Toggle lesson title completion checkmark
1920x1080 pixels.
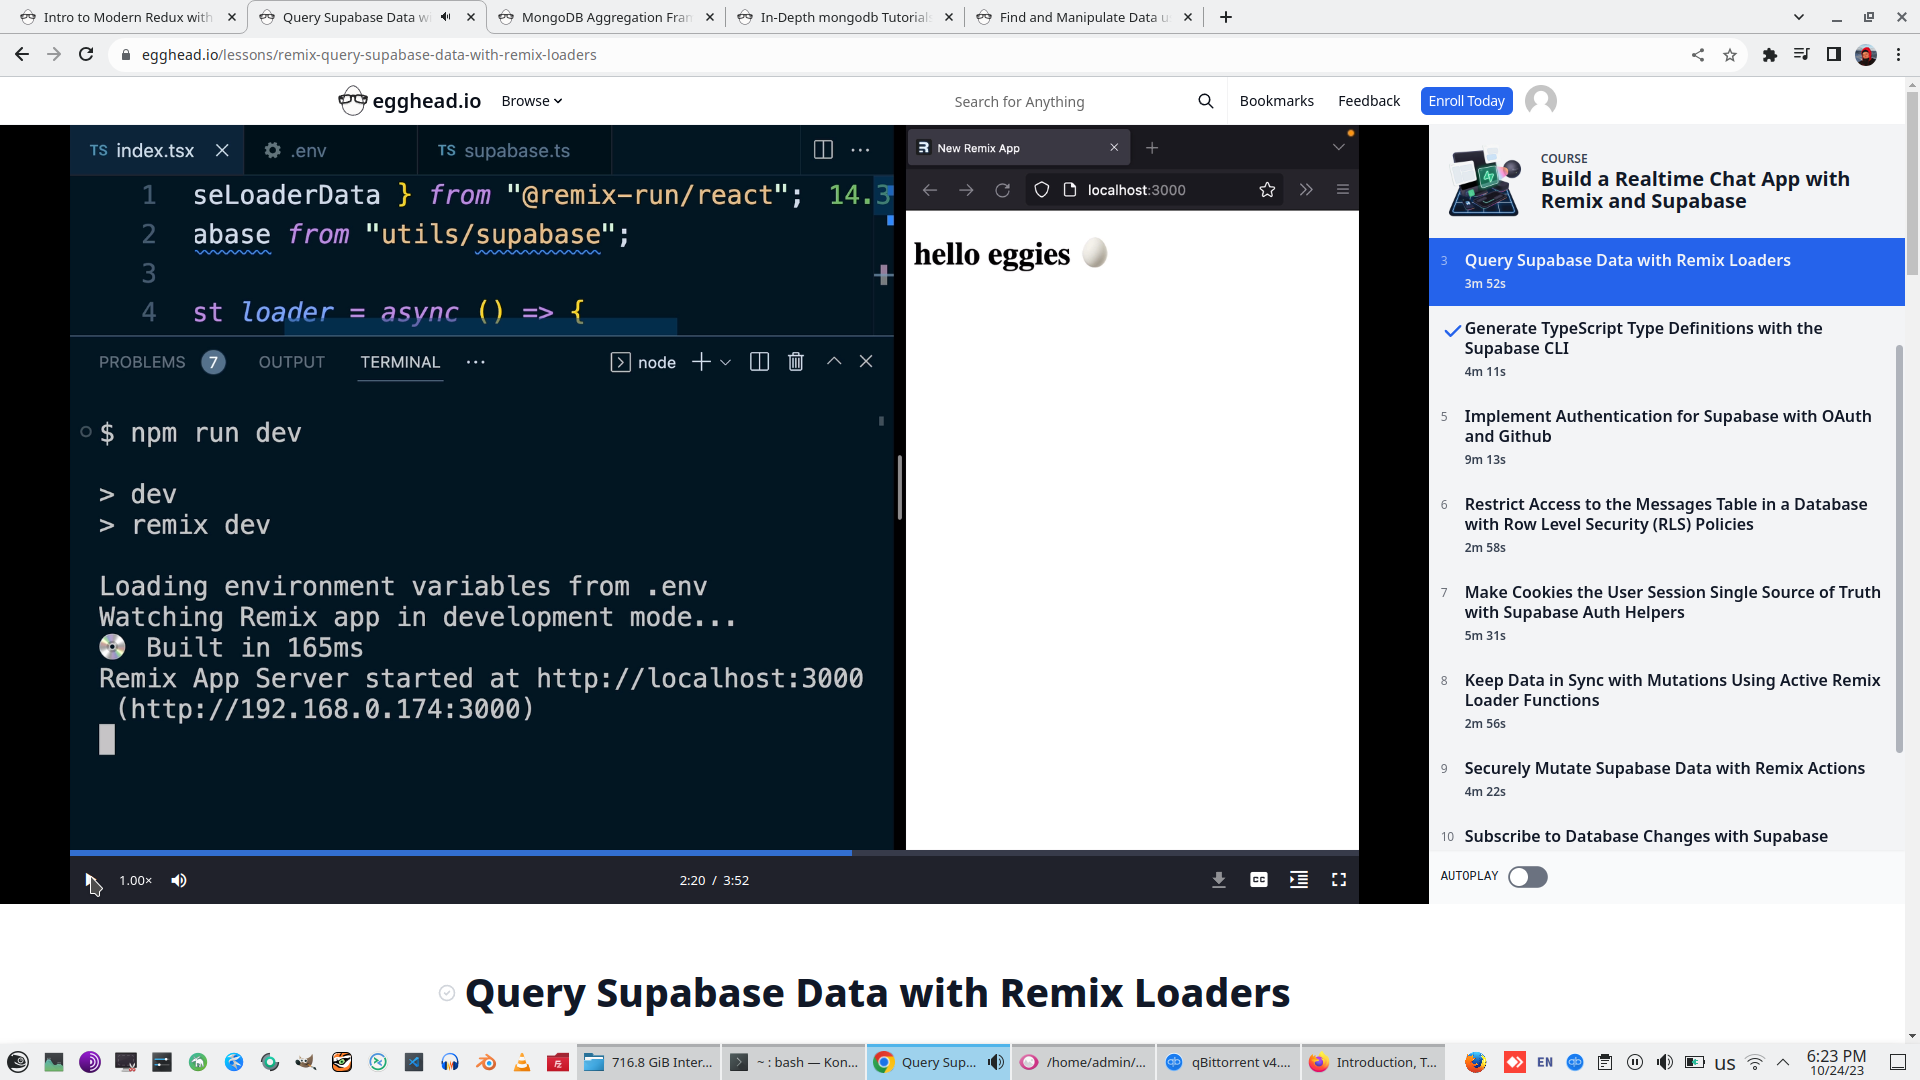point(447,993)
